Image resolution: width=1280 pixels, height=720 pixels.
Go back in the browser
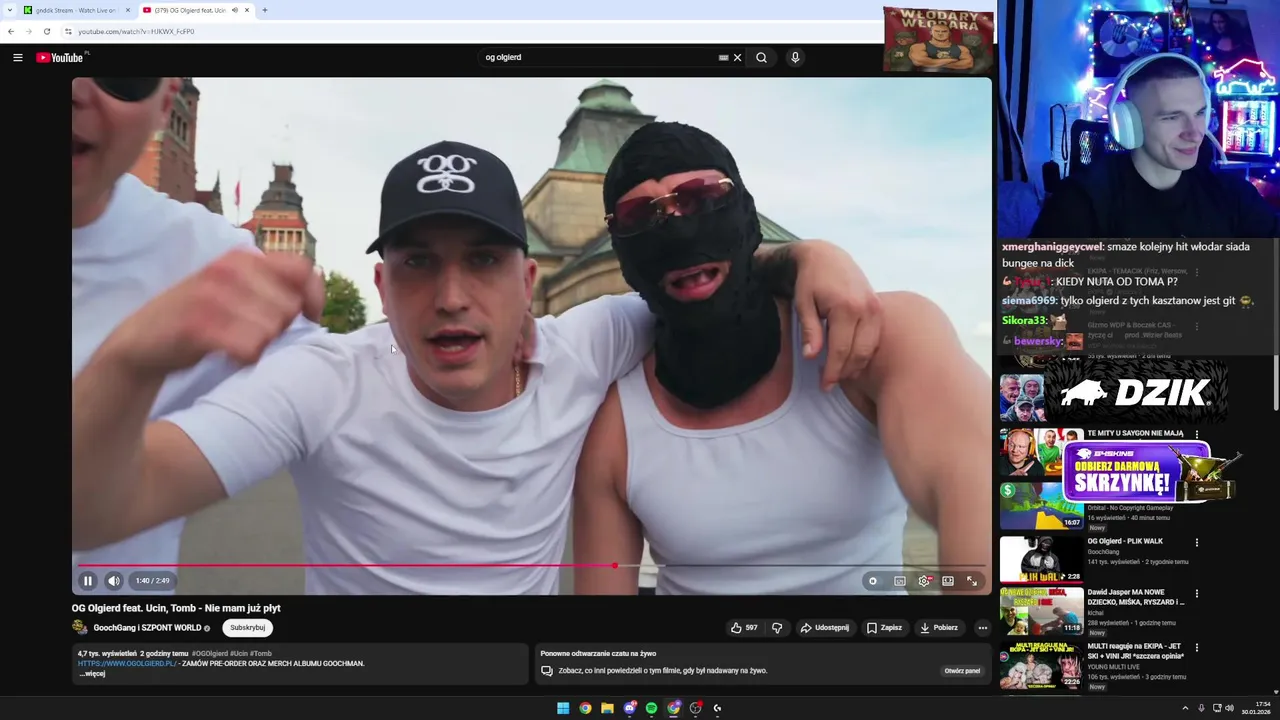click(x=11, y=31)
